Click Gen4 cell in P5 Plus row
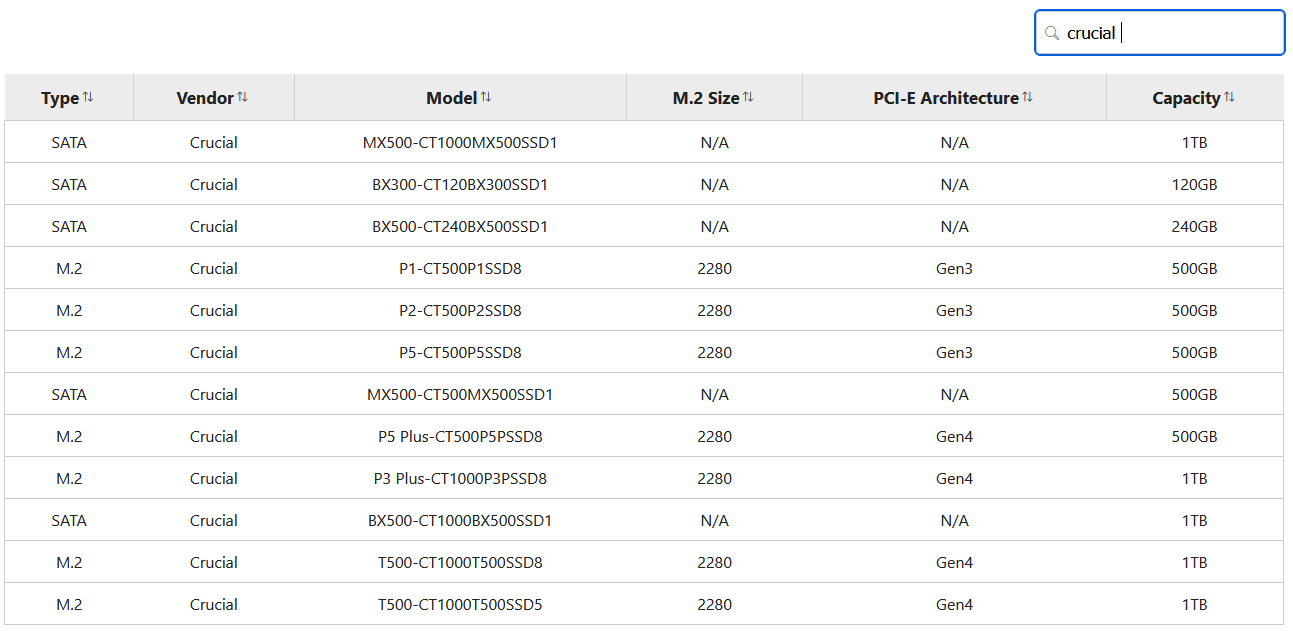Screen dimensions: 1293x631 [x=954, y=437]
